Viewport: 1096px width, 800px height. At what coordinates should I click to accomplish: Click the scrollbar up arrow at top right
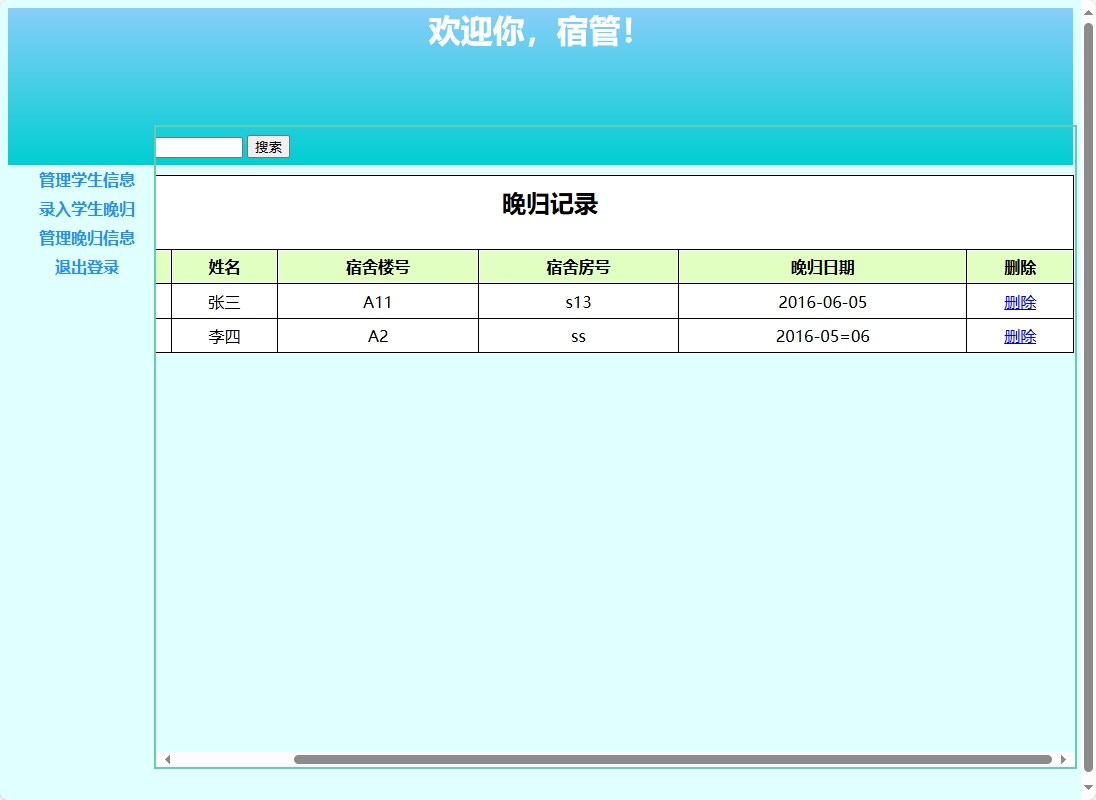click(1087, 11)
